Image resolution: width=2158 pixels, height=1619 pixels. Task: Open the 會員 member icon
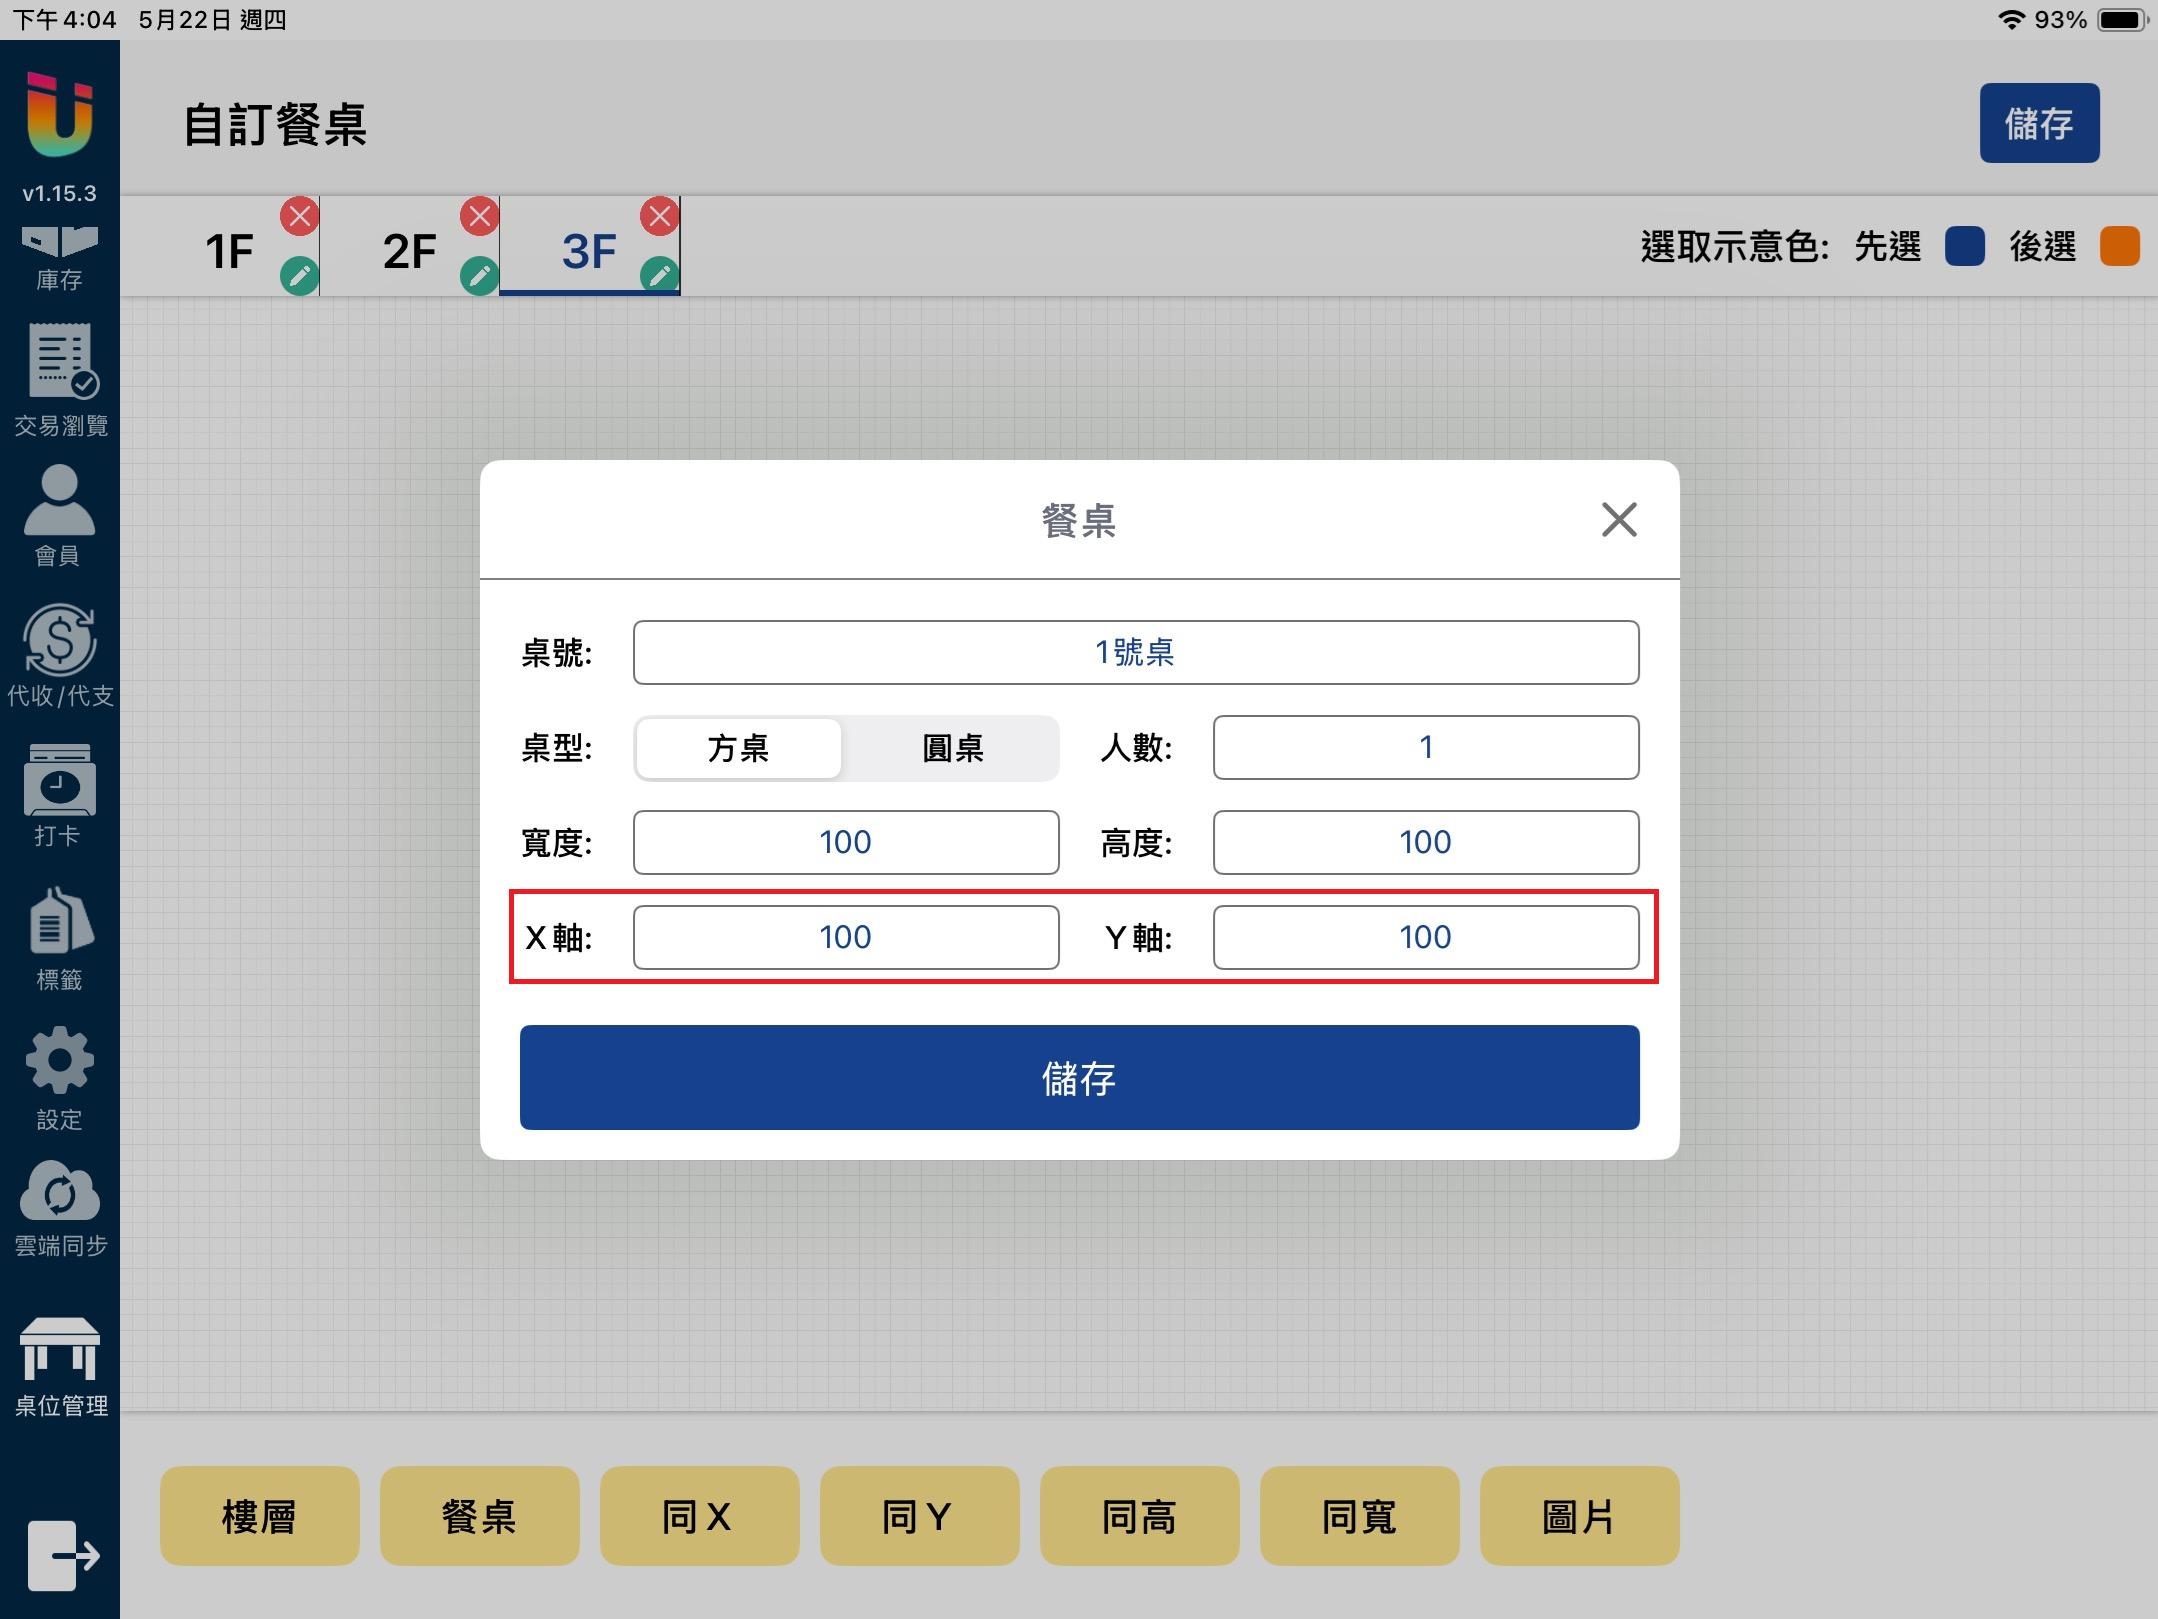click(59, 515)
